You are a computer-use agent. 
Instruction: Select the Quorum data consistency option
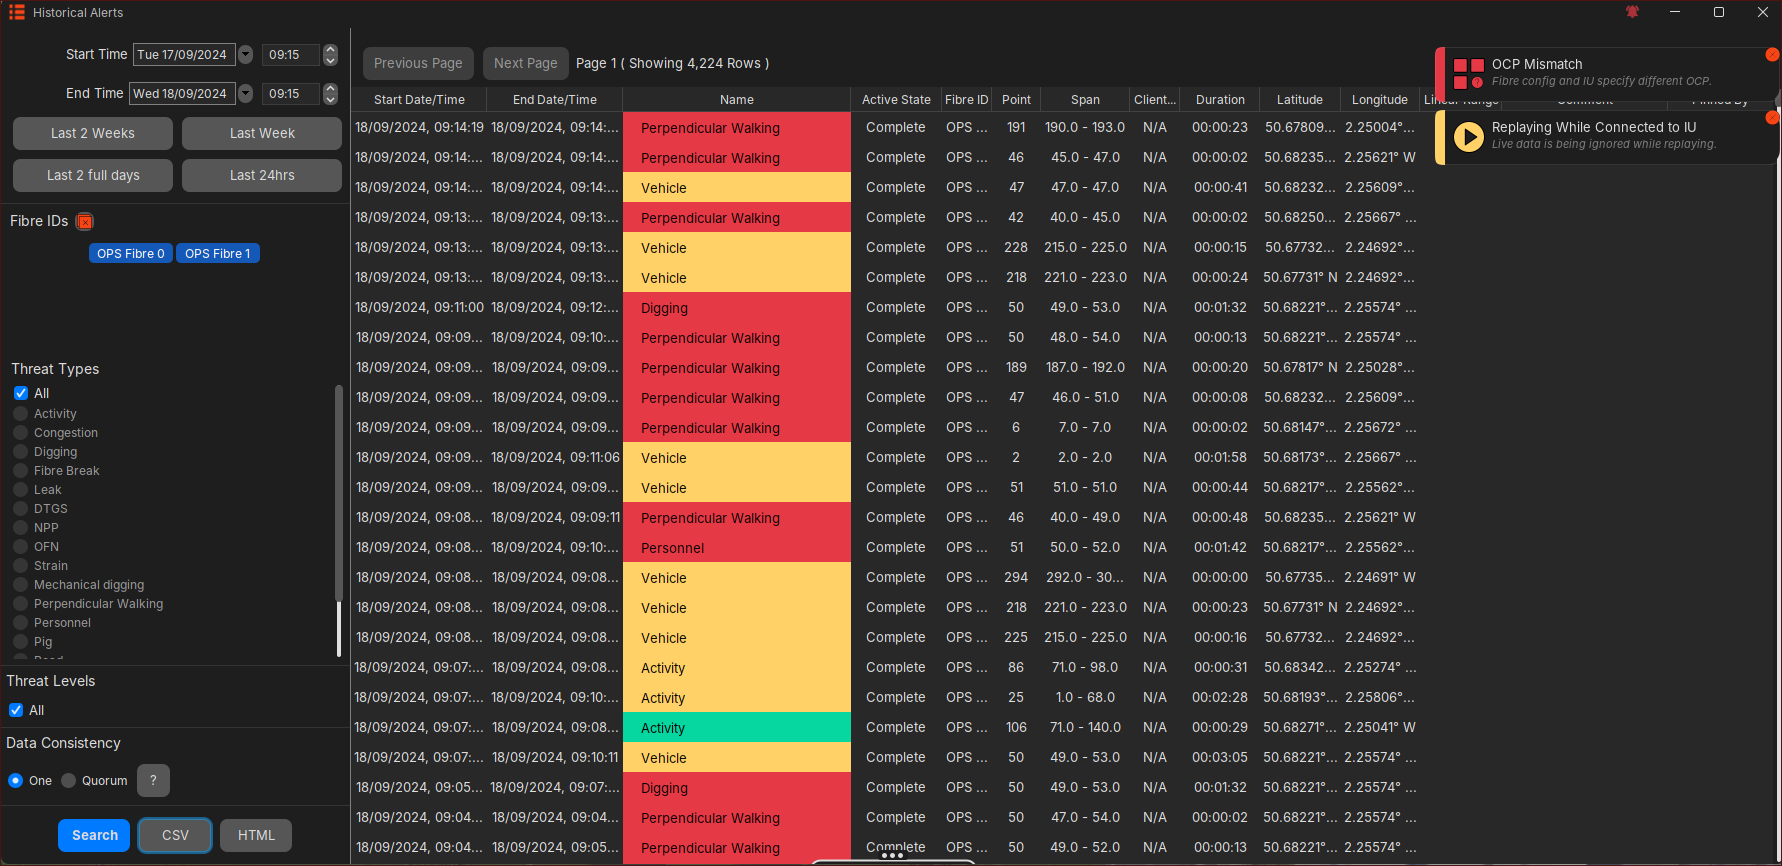click(x=69, y=781)
